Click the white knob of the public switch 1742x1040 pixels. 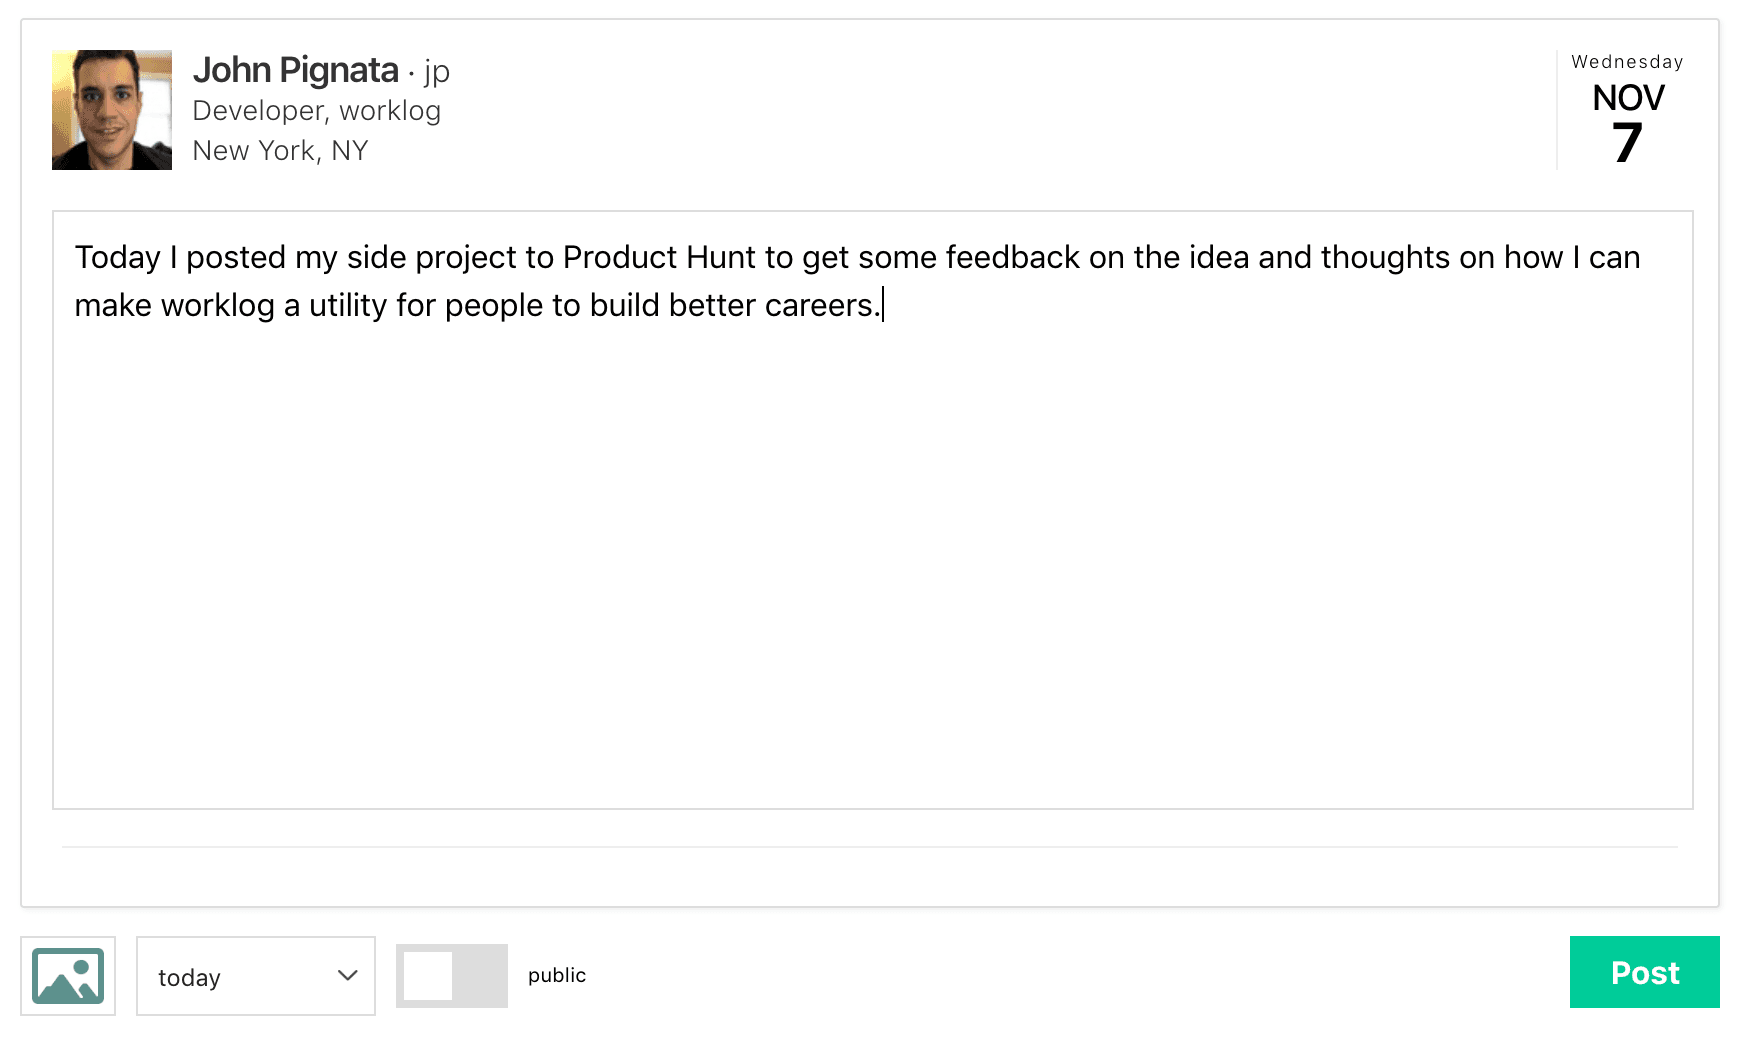pyautogui.click(x=428, y=976)
